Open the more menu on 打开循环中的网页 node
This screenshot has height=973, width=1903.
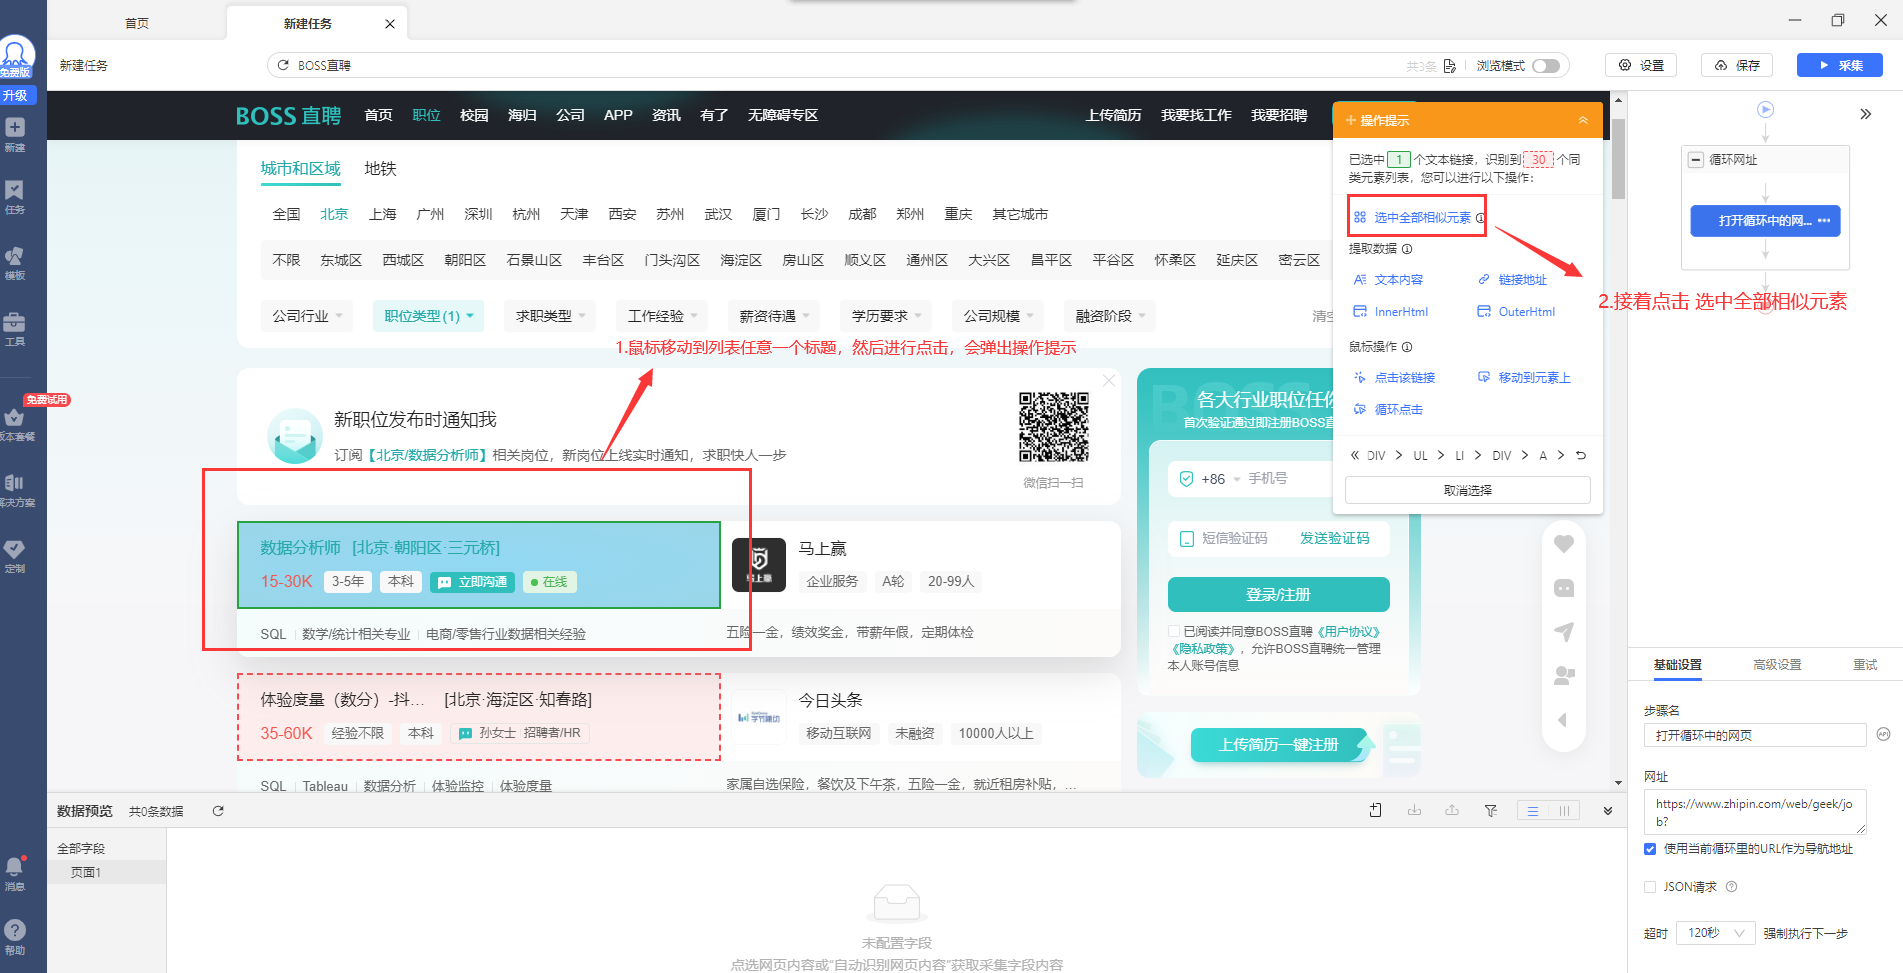(x=1824, y=221)
